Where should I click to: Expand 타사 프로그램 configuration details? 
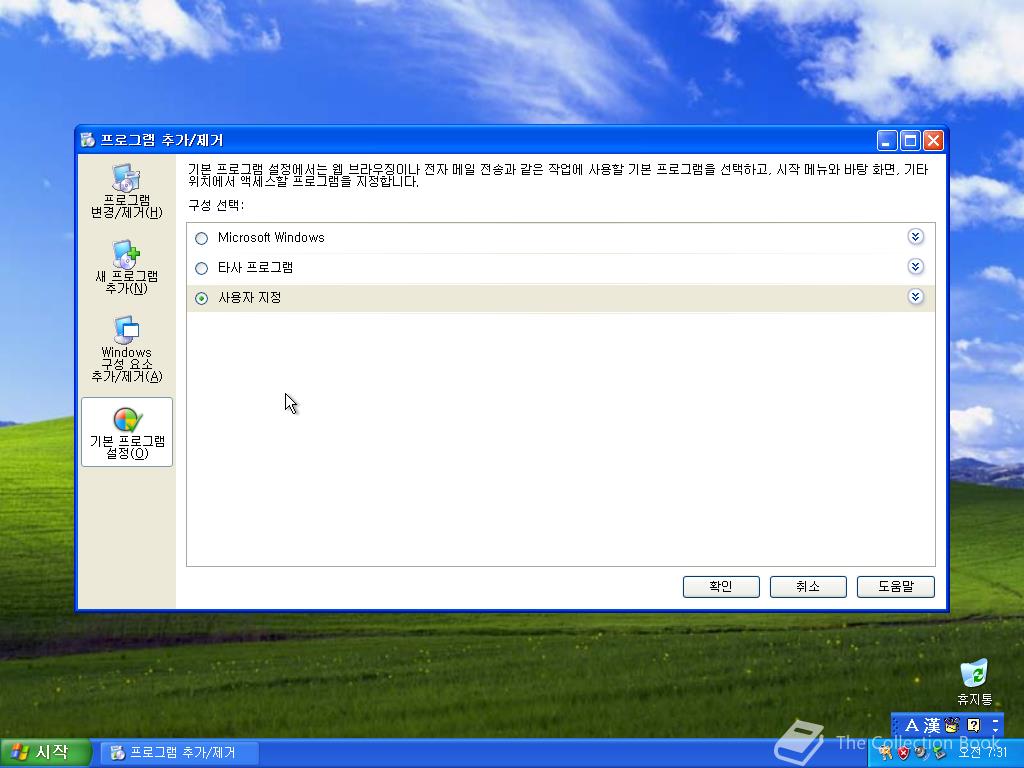coord(915,266)
